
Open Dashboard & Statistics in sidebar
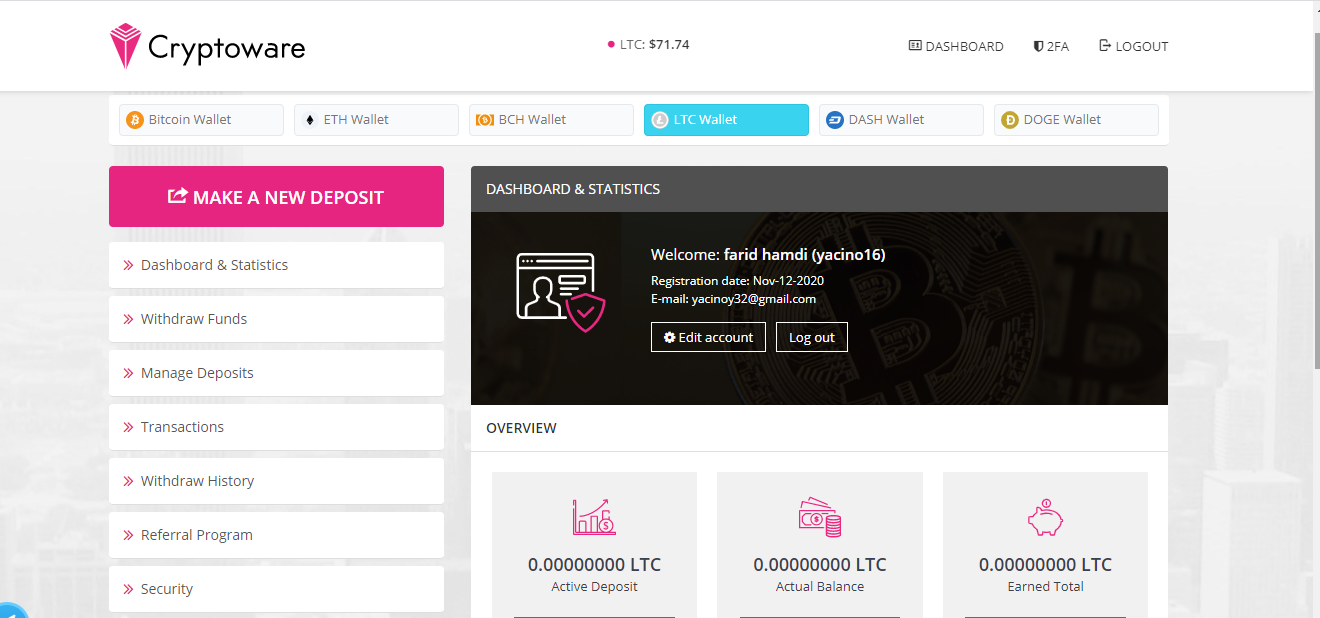[x=276, y=265]
